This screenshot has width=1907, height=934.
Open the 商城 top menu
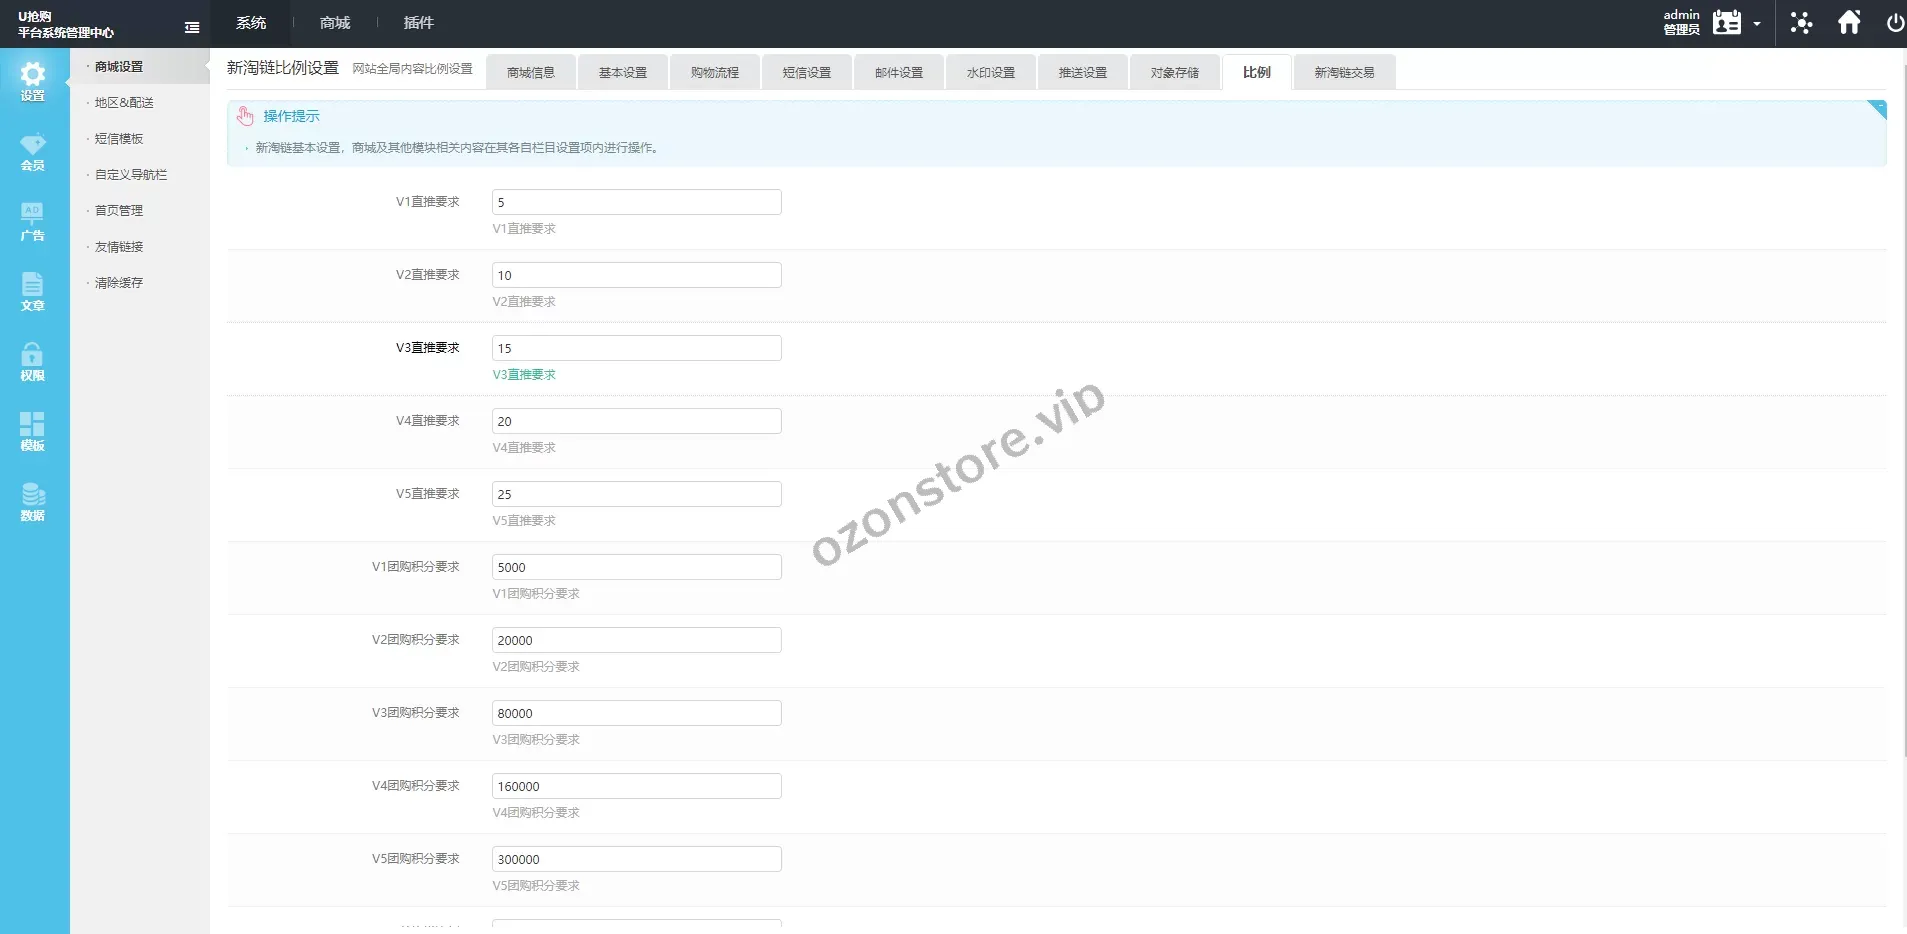[x=335, y=23]
